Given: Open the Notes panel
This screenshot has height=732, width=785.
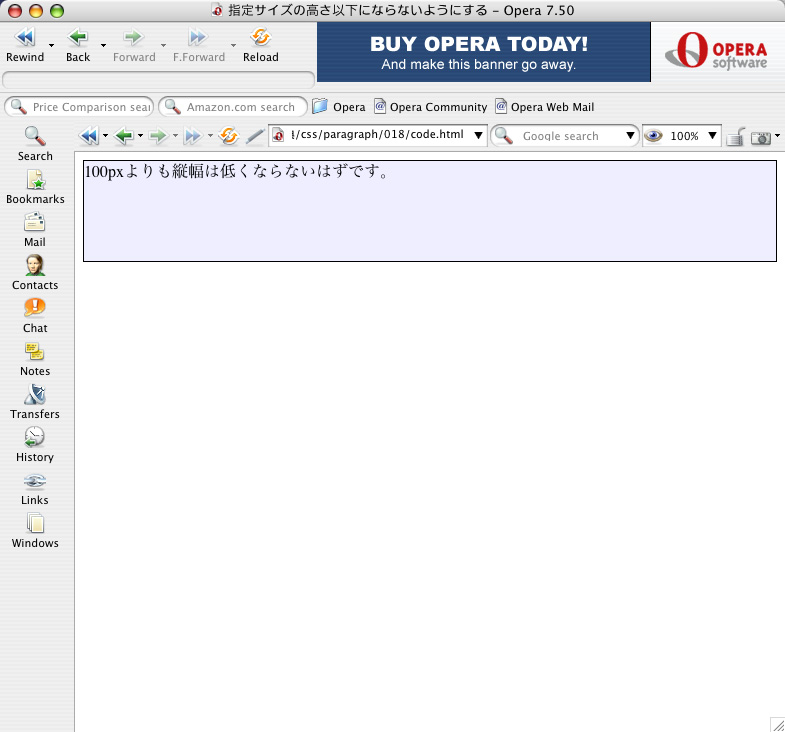Looking at the screenshot, I should (x=35, y=358).
